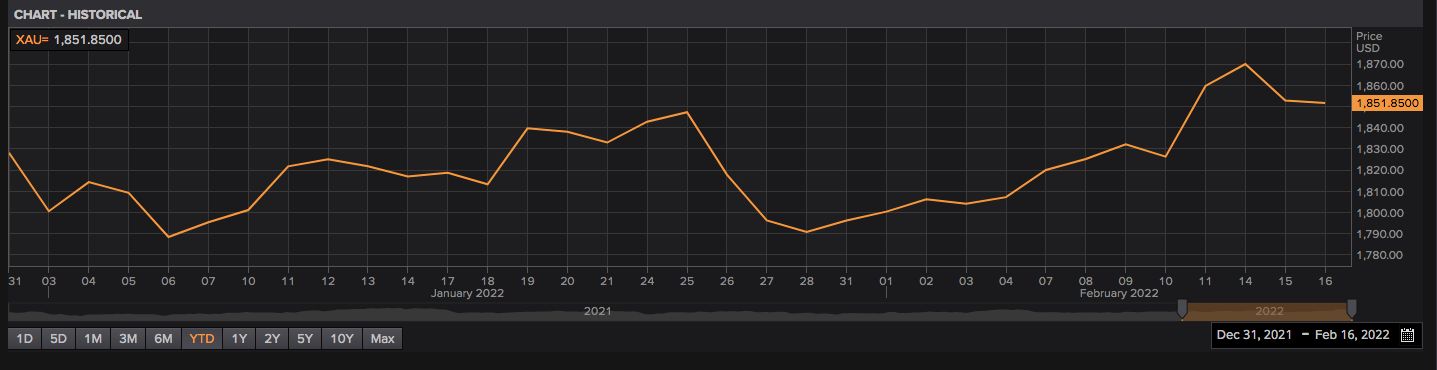
Task: Click the 1,790.00 price axis label
Action: pos(1381,234)
